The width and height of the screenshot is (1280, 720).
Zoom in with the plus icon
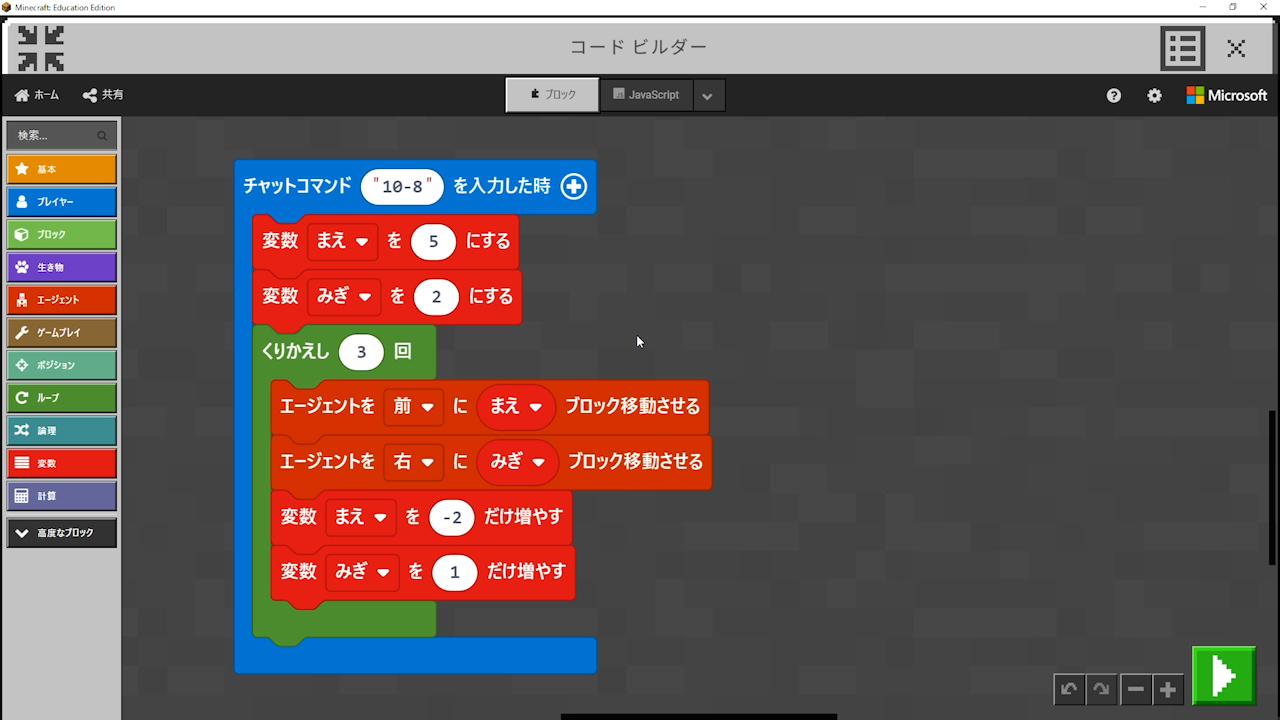(x=1168, y=689)
